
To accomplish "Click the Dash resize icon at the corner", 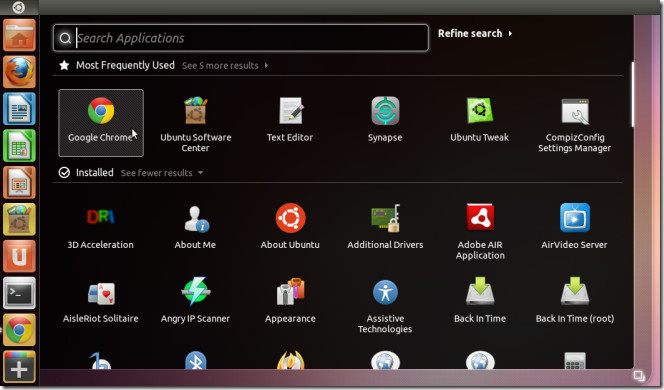I will click(639, 376).
